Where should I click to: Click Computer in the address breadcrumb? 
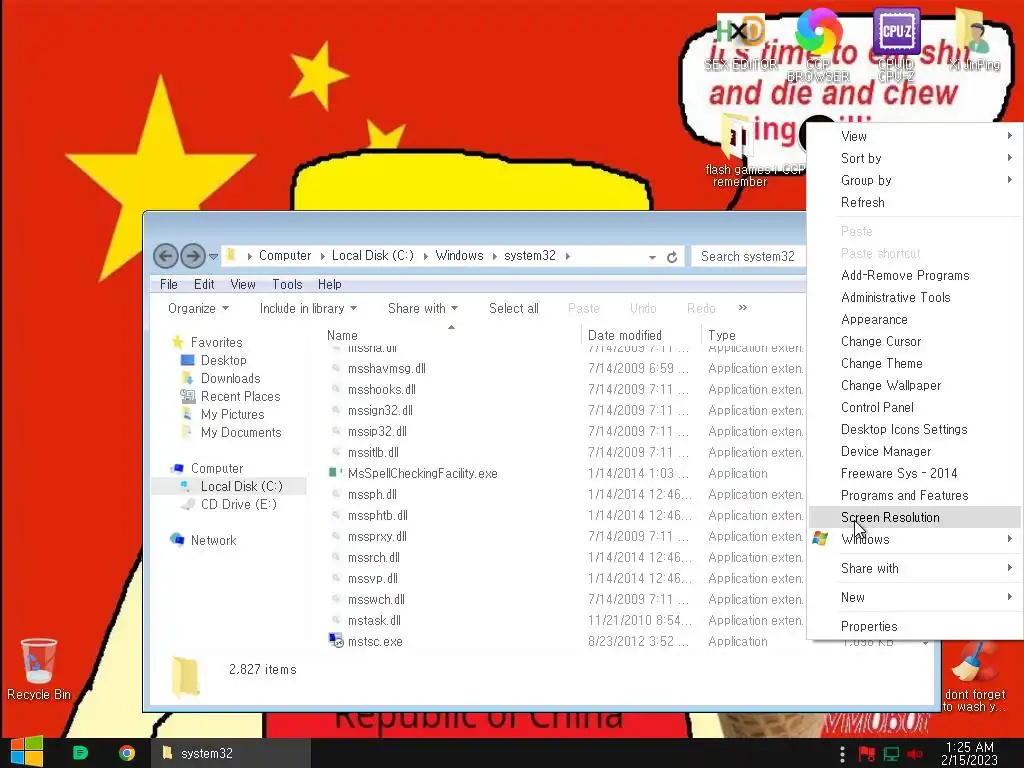(285, 255)
